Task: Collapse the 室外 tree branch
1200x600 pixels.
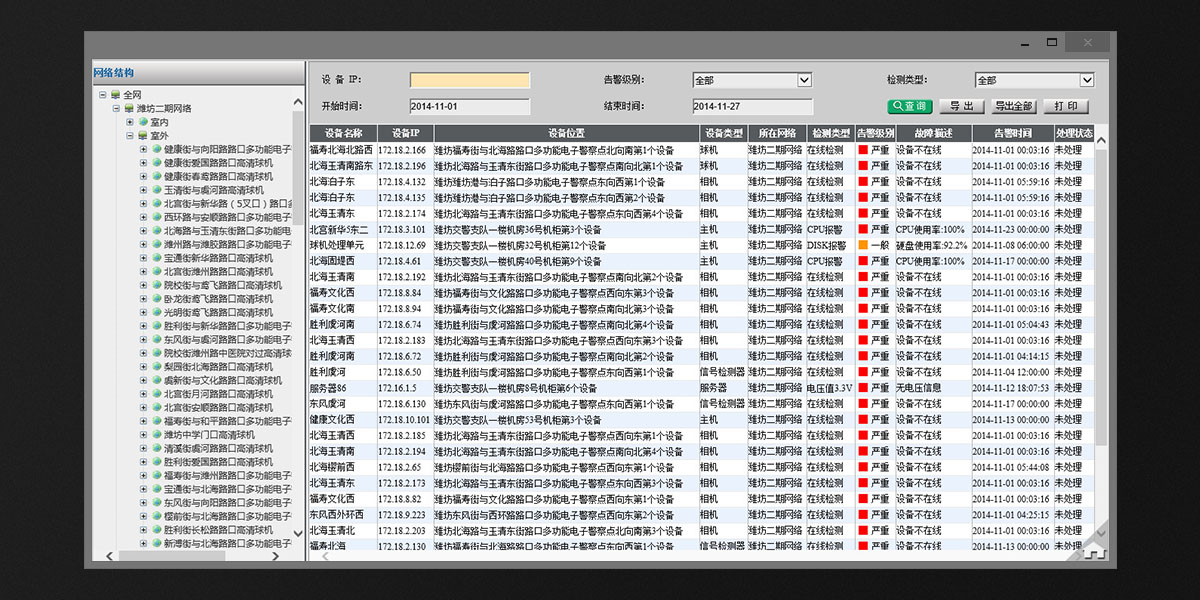Action: click(x=129, y=136)
